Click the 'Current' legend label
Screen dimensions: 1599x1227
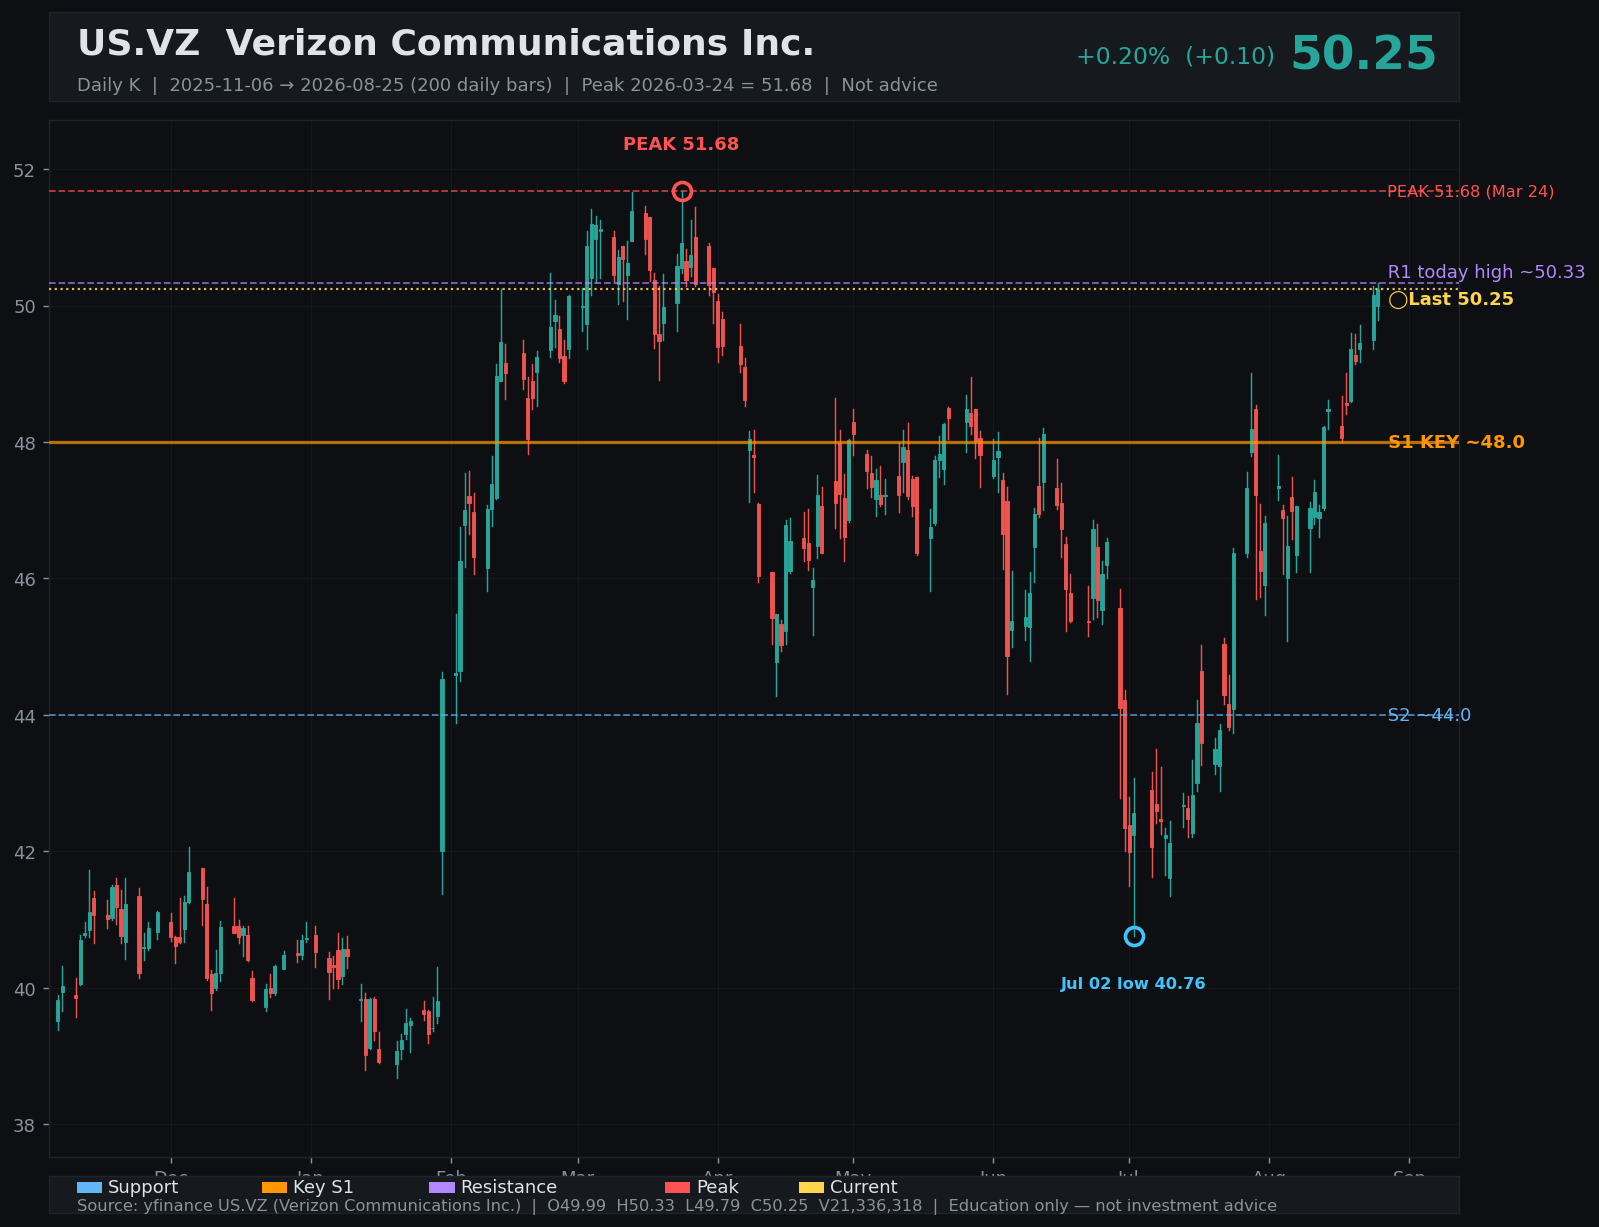864,1187
